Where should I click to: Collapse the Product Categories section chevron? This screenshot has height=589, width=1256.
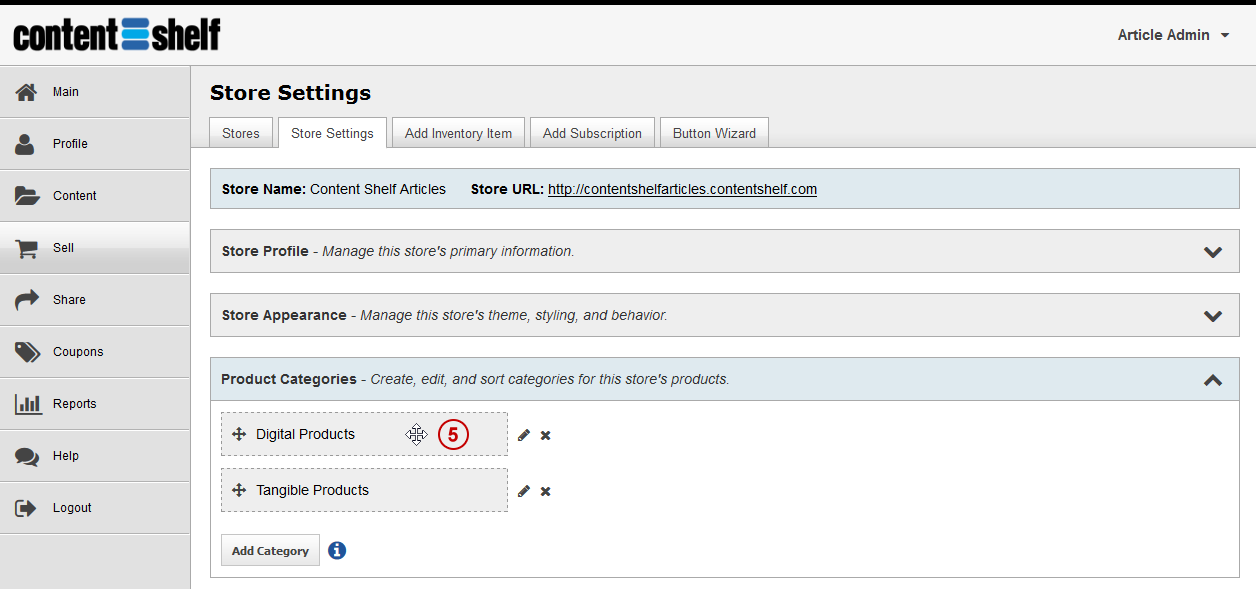click(1213, 380)
